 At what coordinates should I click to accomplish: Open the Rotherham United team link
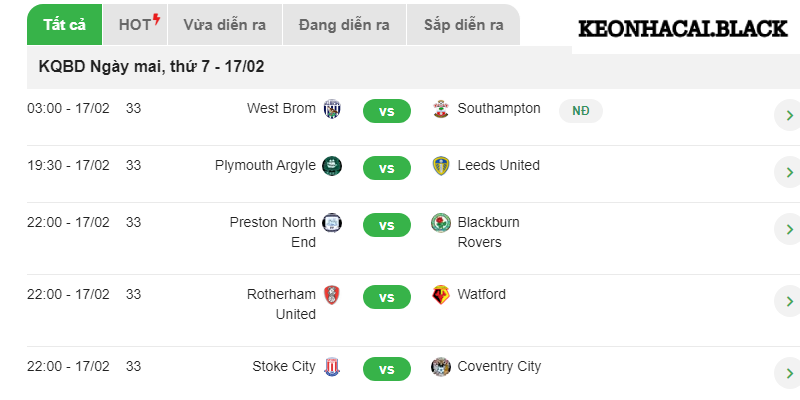click(281, 304)
